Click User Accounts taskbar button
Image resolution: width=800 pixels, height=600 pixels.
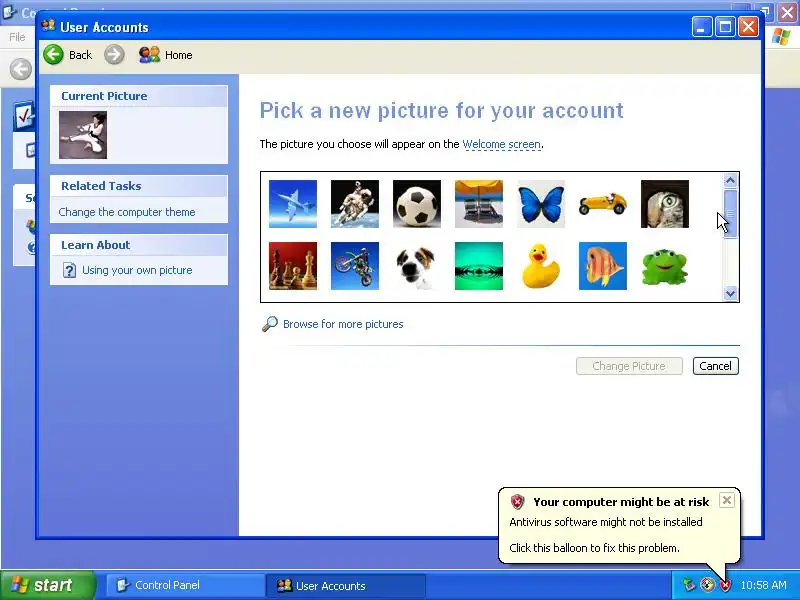345,585
